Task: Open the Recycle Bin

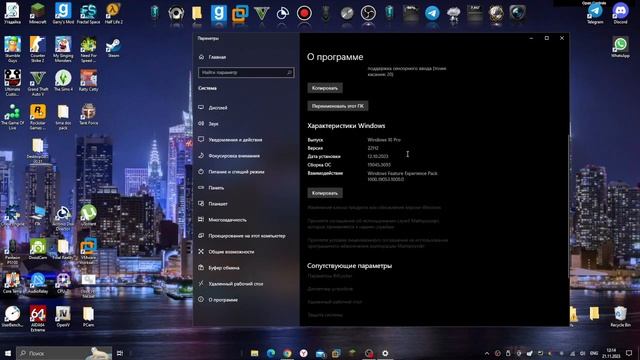Action: pyautogui.click(x=620, y=316)
